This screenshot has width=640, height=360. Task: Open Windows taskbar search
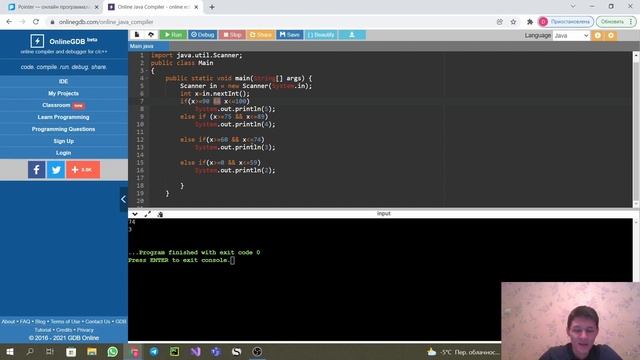coord(30,351)
